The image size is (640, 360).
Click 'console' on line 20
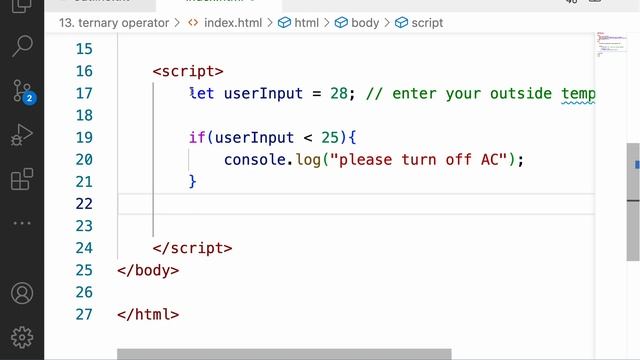(255, 160)
